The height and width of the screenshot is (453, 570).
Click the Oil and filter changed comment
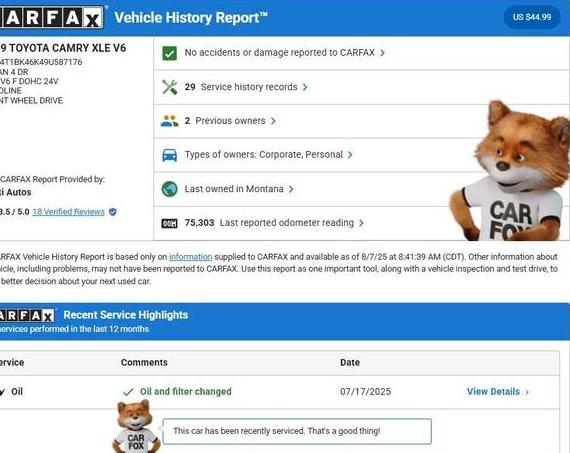tap(186, 392)
